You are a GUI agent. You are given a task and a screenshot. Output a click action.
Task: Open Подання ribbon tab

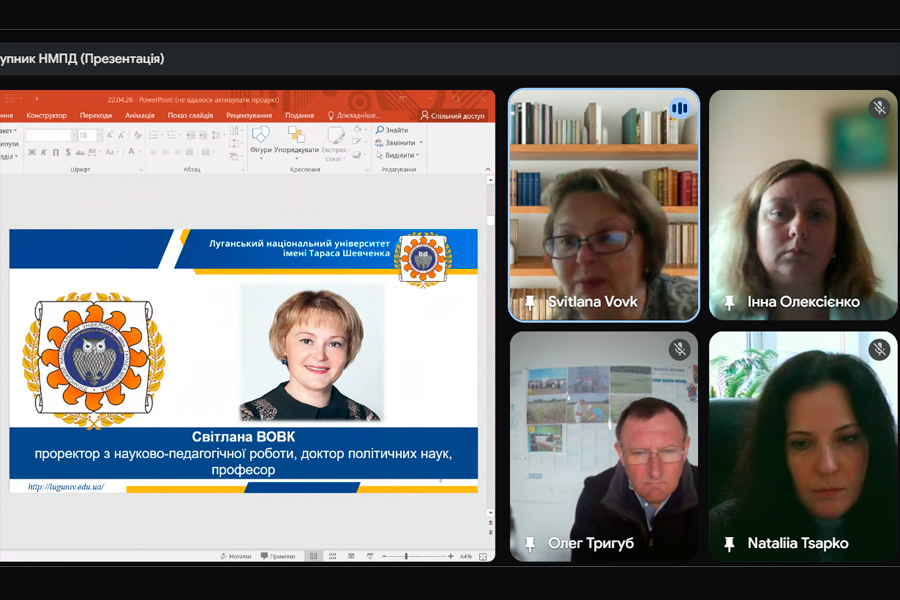coord(300,115)
